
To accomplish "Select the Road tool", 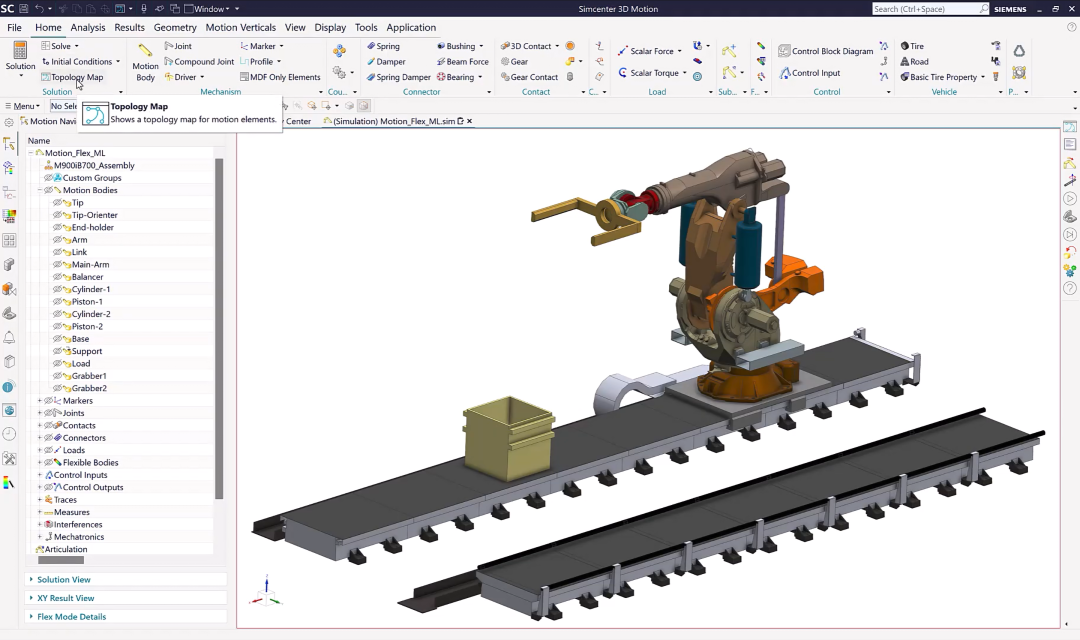I will point(914,61).
